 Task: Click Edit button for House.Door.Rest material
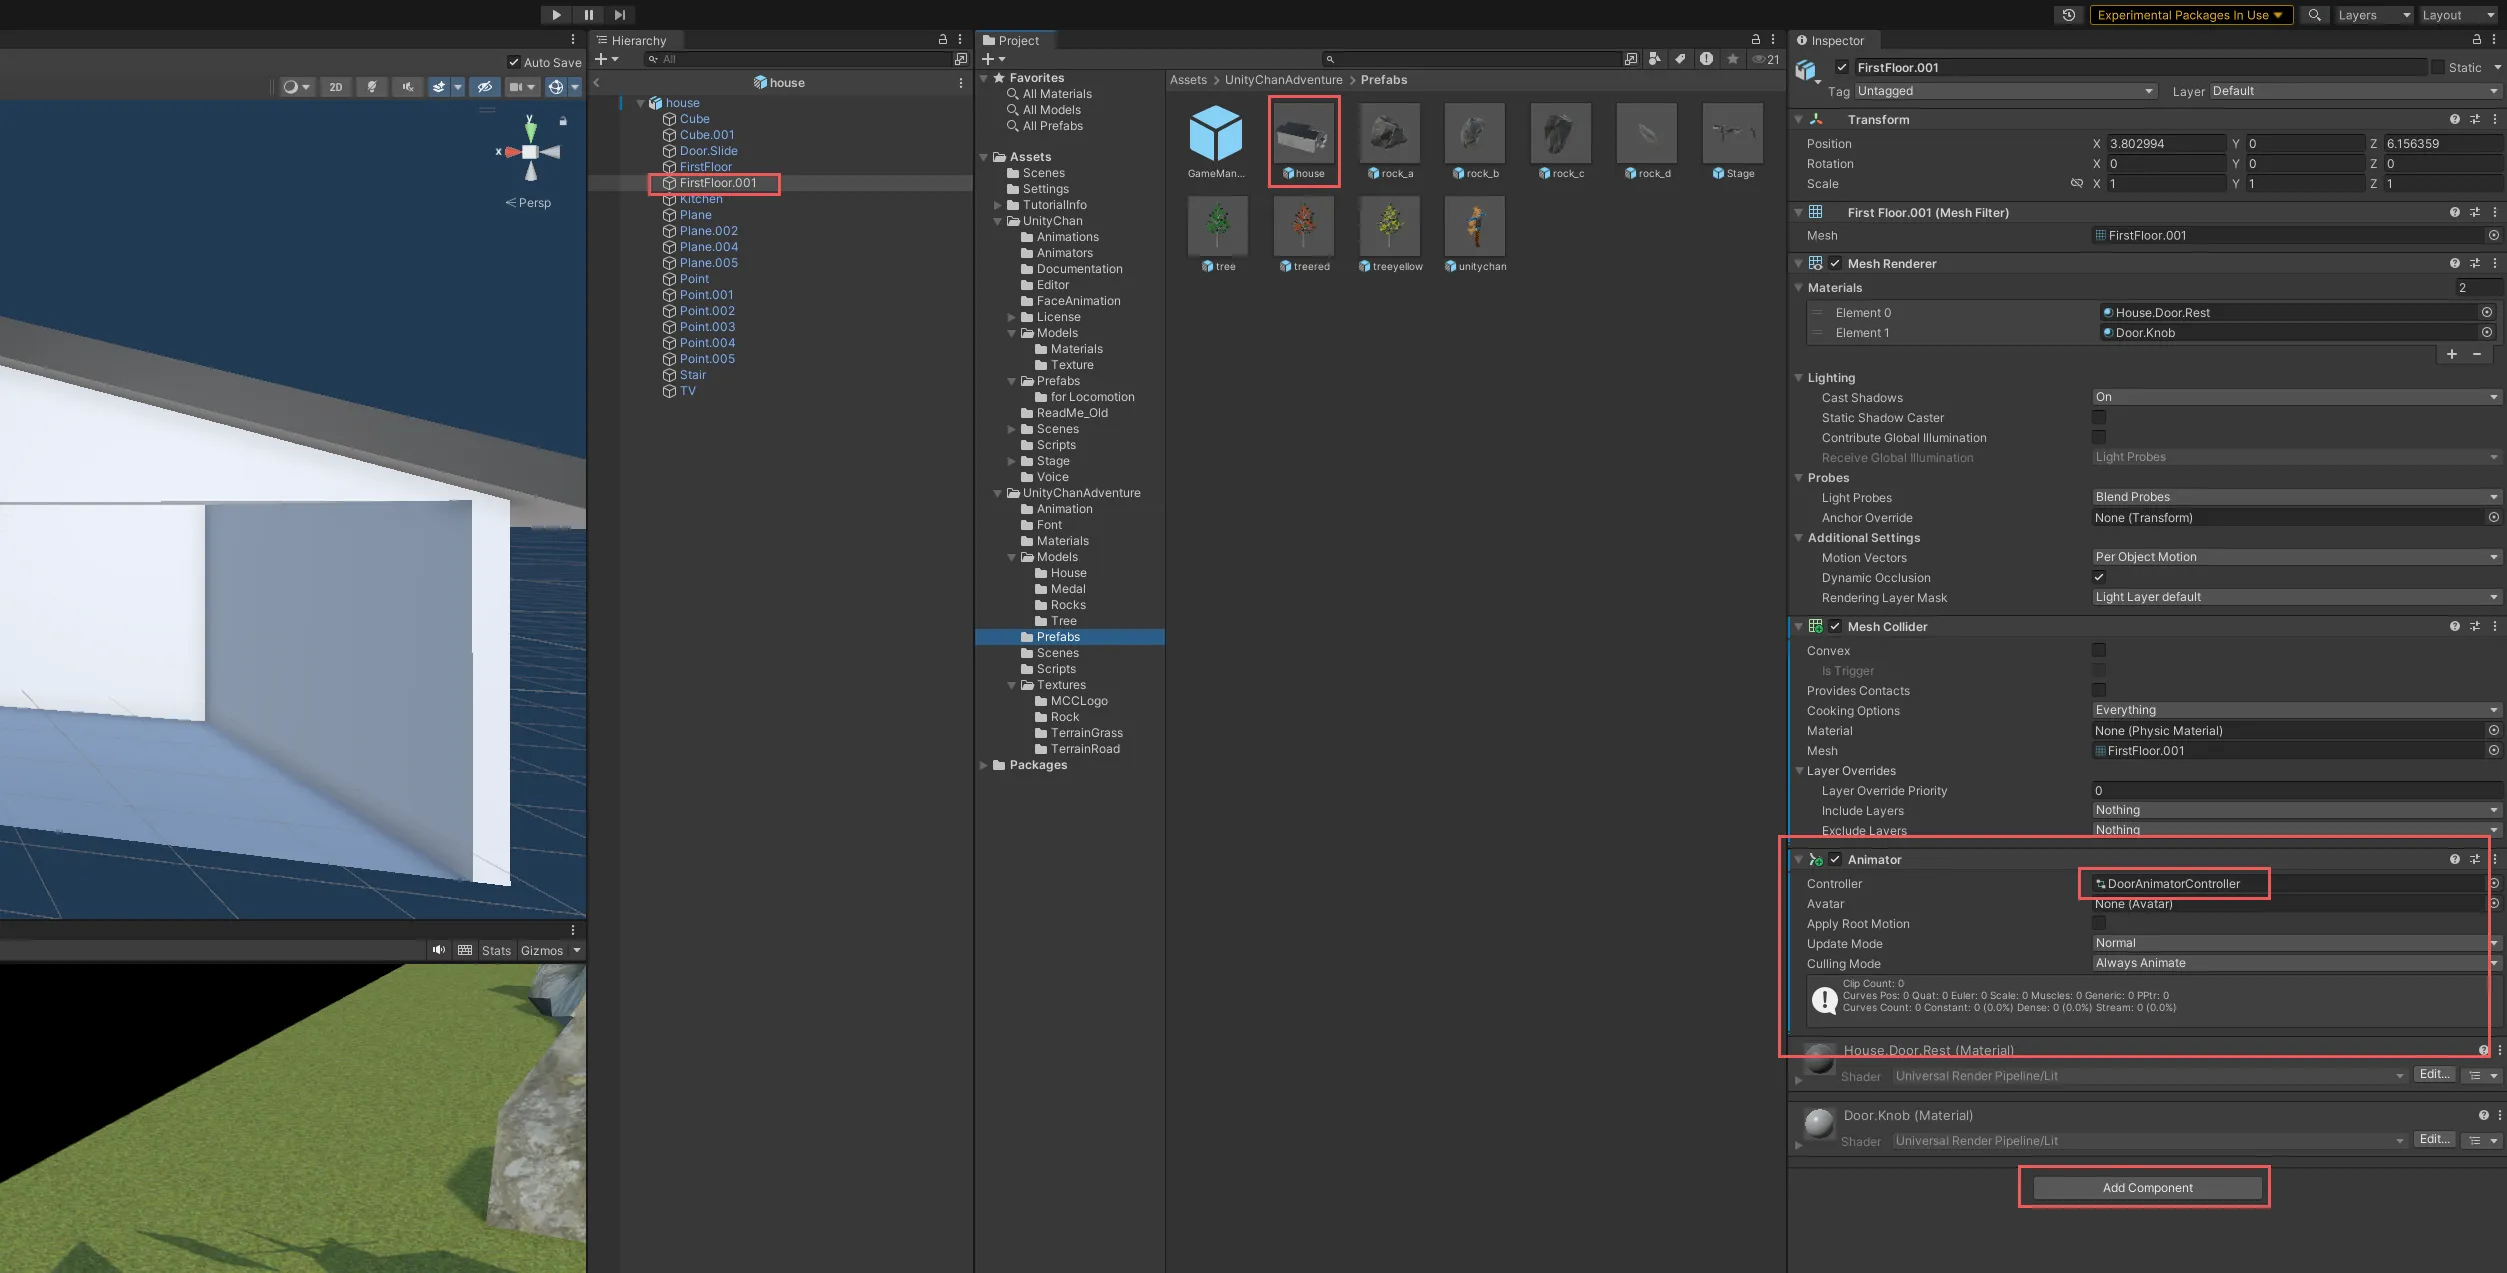coord(2434,1074)
